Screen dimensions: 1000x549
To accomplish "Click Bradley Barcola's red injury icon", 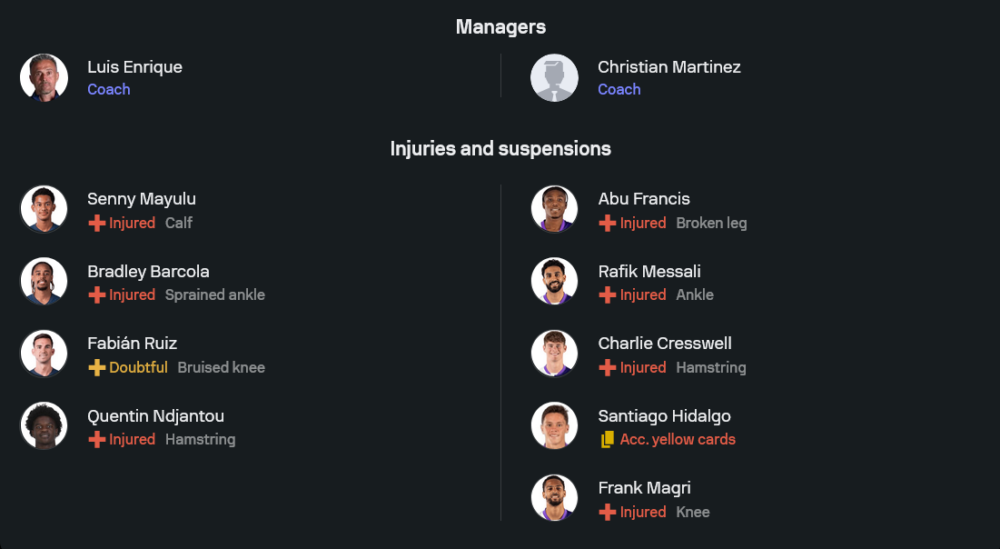I will (x=97, y=295).
